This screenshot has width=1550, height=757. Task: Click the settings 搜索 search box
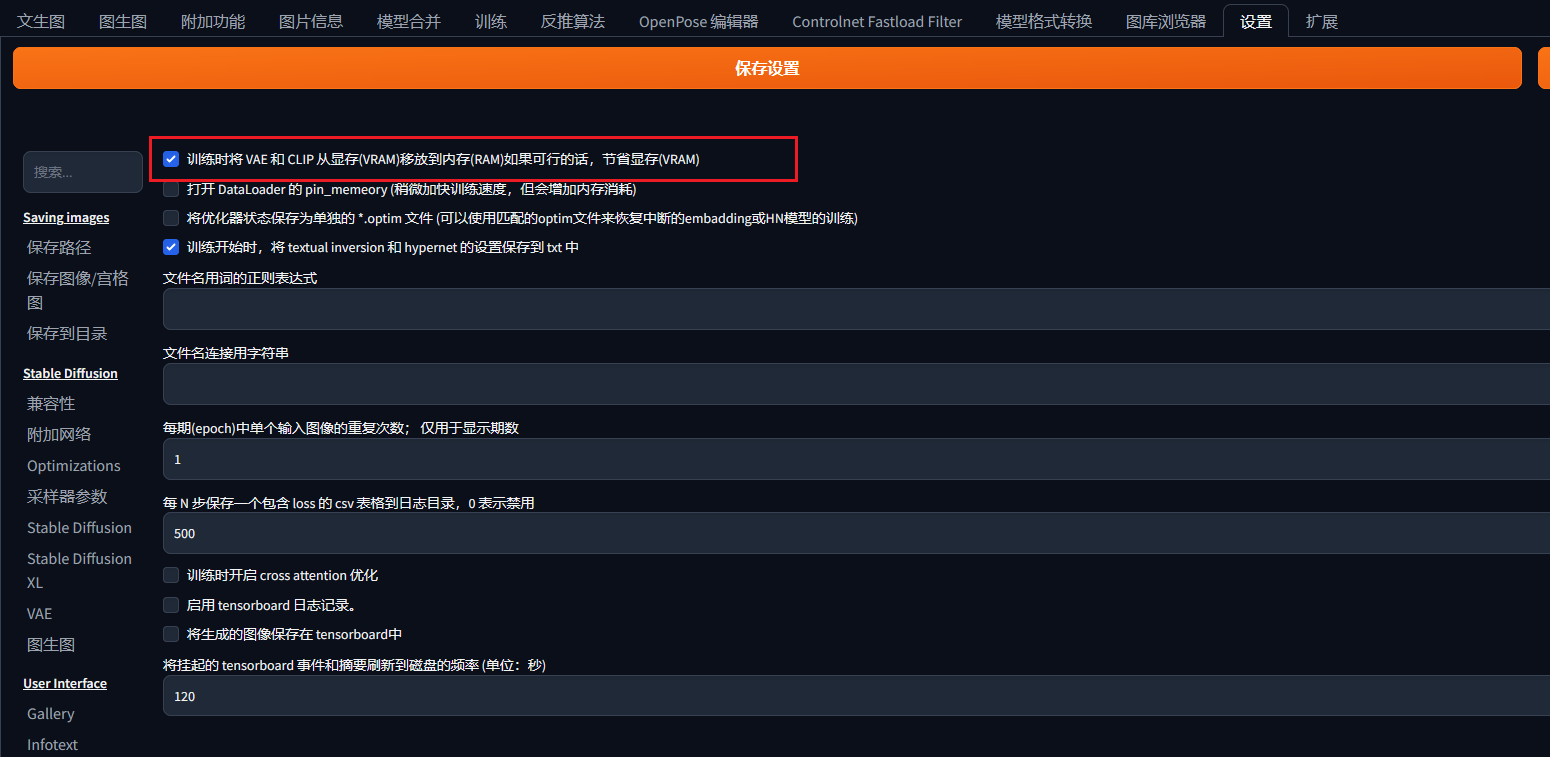[x=83, y=172]
